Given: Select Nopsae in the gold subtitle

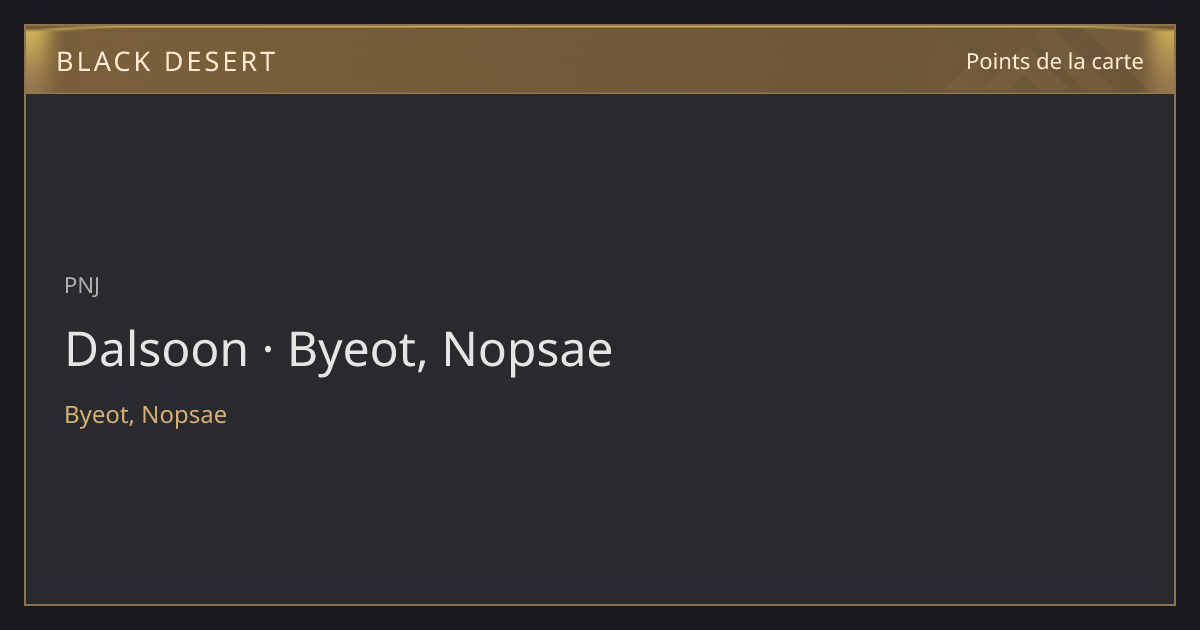Looking at the screenshot, I should coord(184,416).
